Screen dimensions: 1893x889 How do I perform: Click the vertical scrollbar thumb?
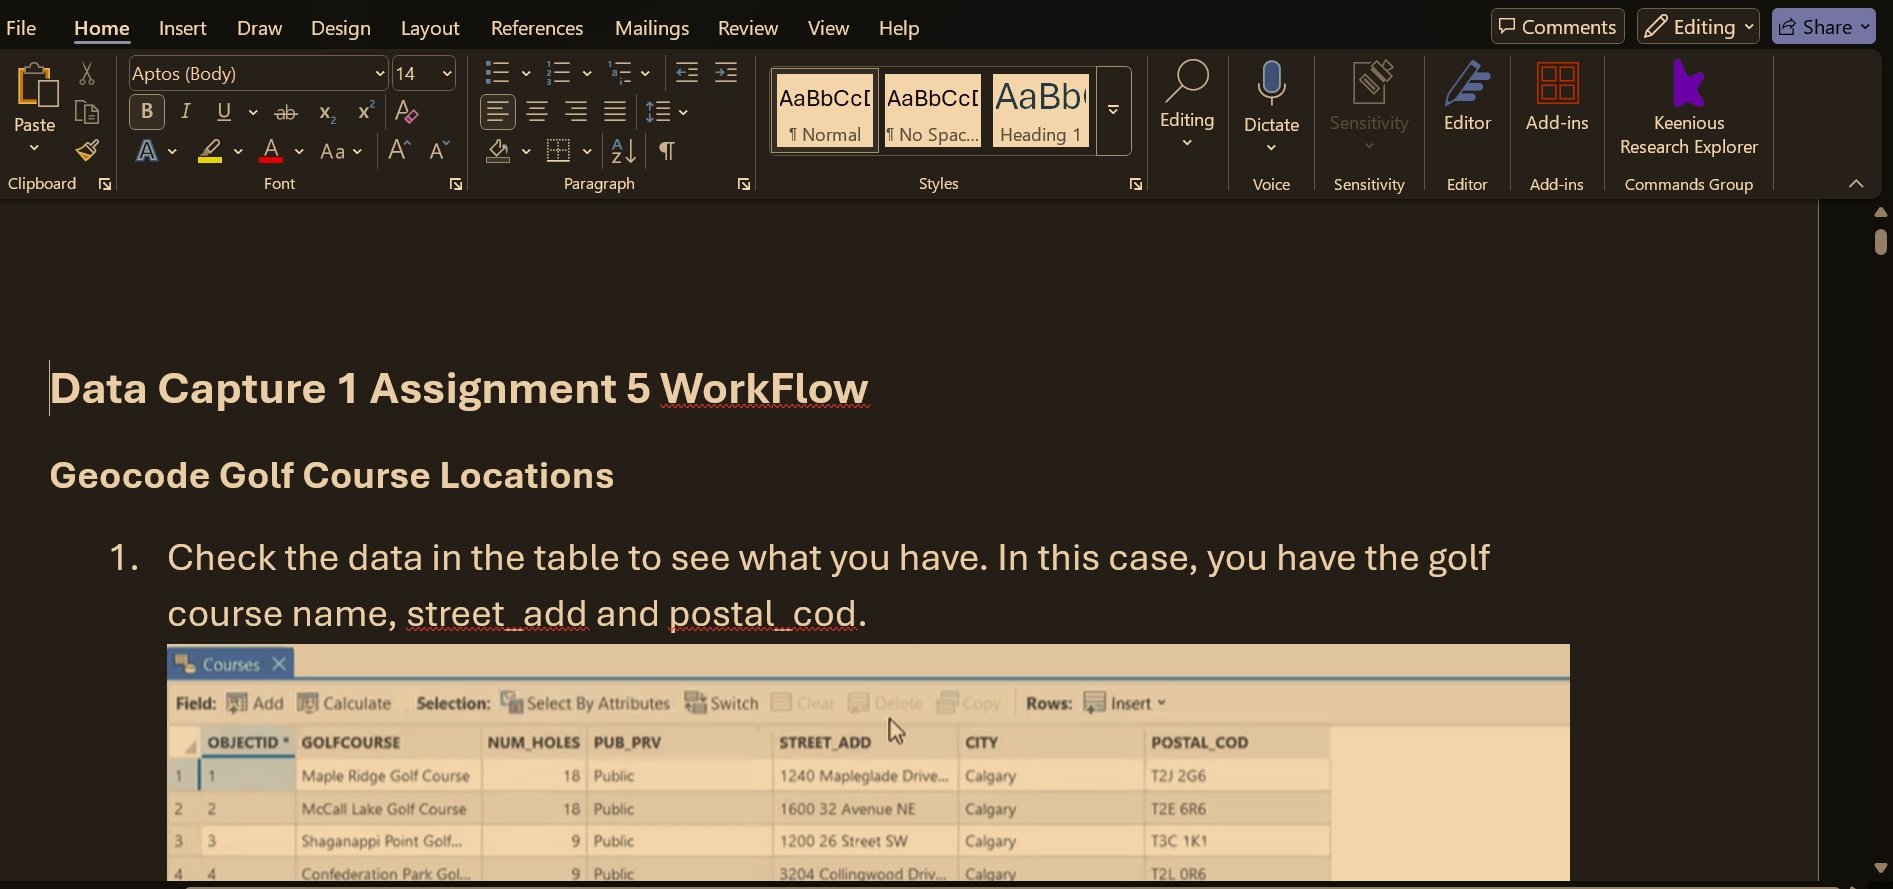(1880, 242)
